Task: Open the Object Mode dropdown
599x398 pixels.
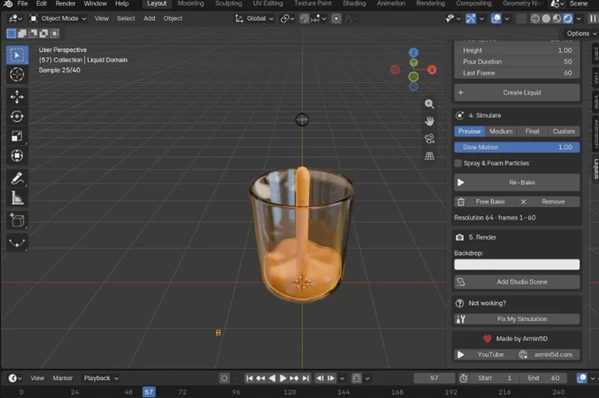Action: point(58,18)
